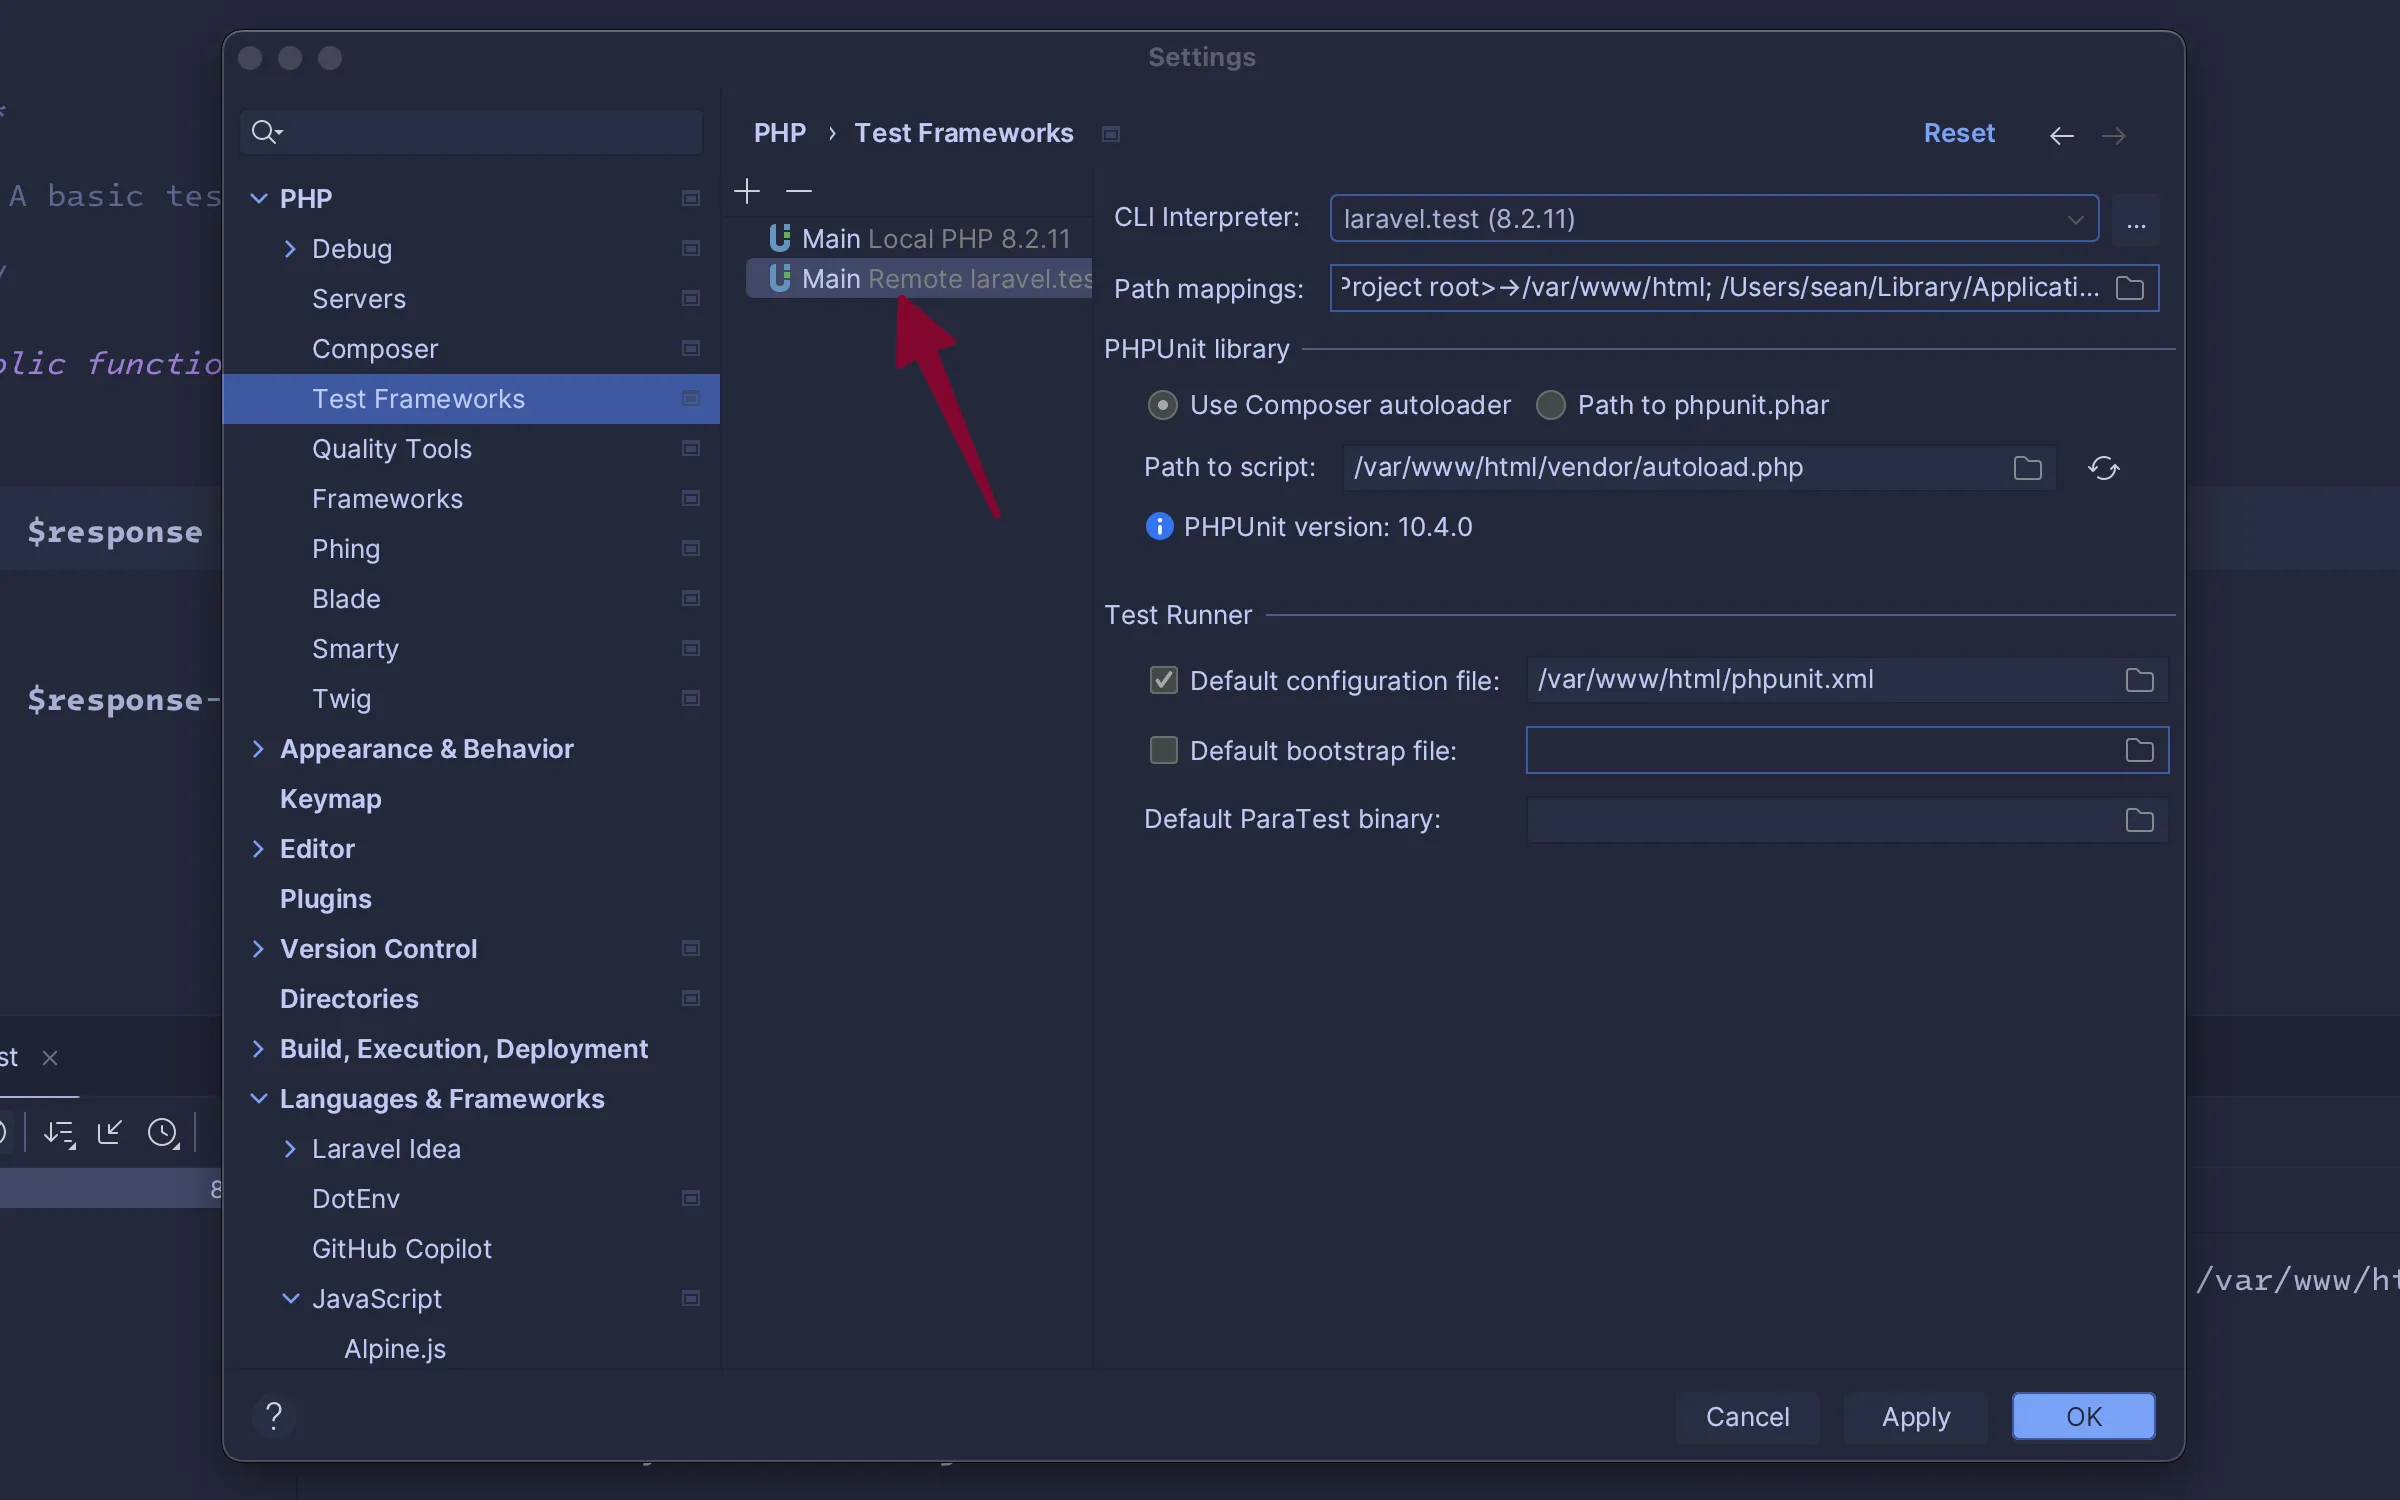The height and width of the screenshot is (1500, 2400).
Task: Select Main Remote laravel.test configuration
Action: pyautogui.click(x=919, y=278)
